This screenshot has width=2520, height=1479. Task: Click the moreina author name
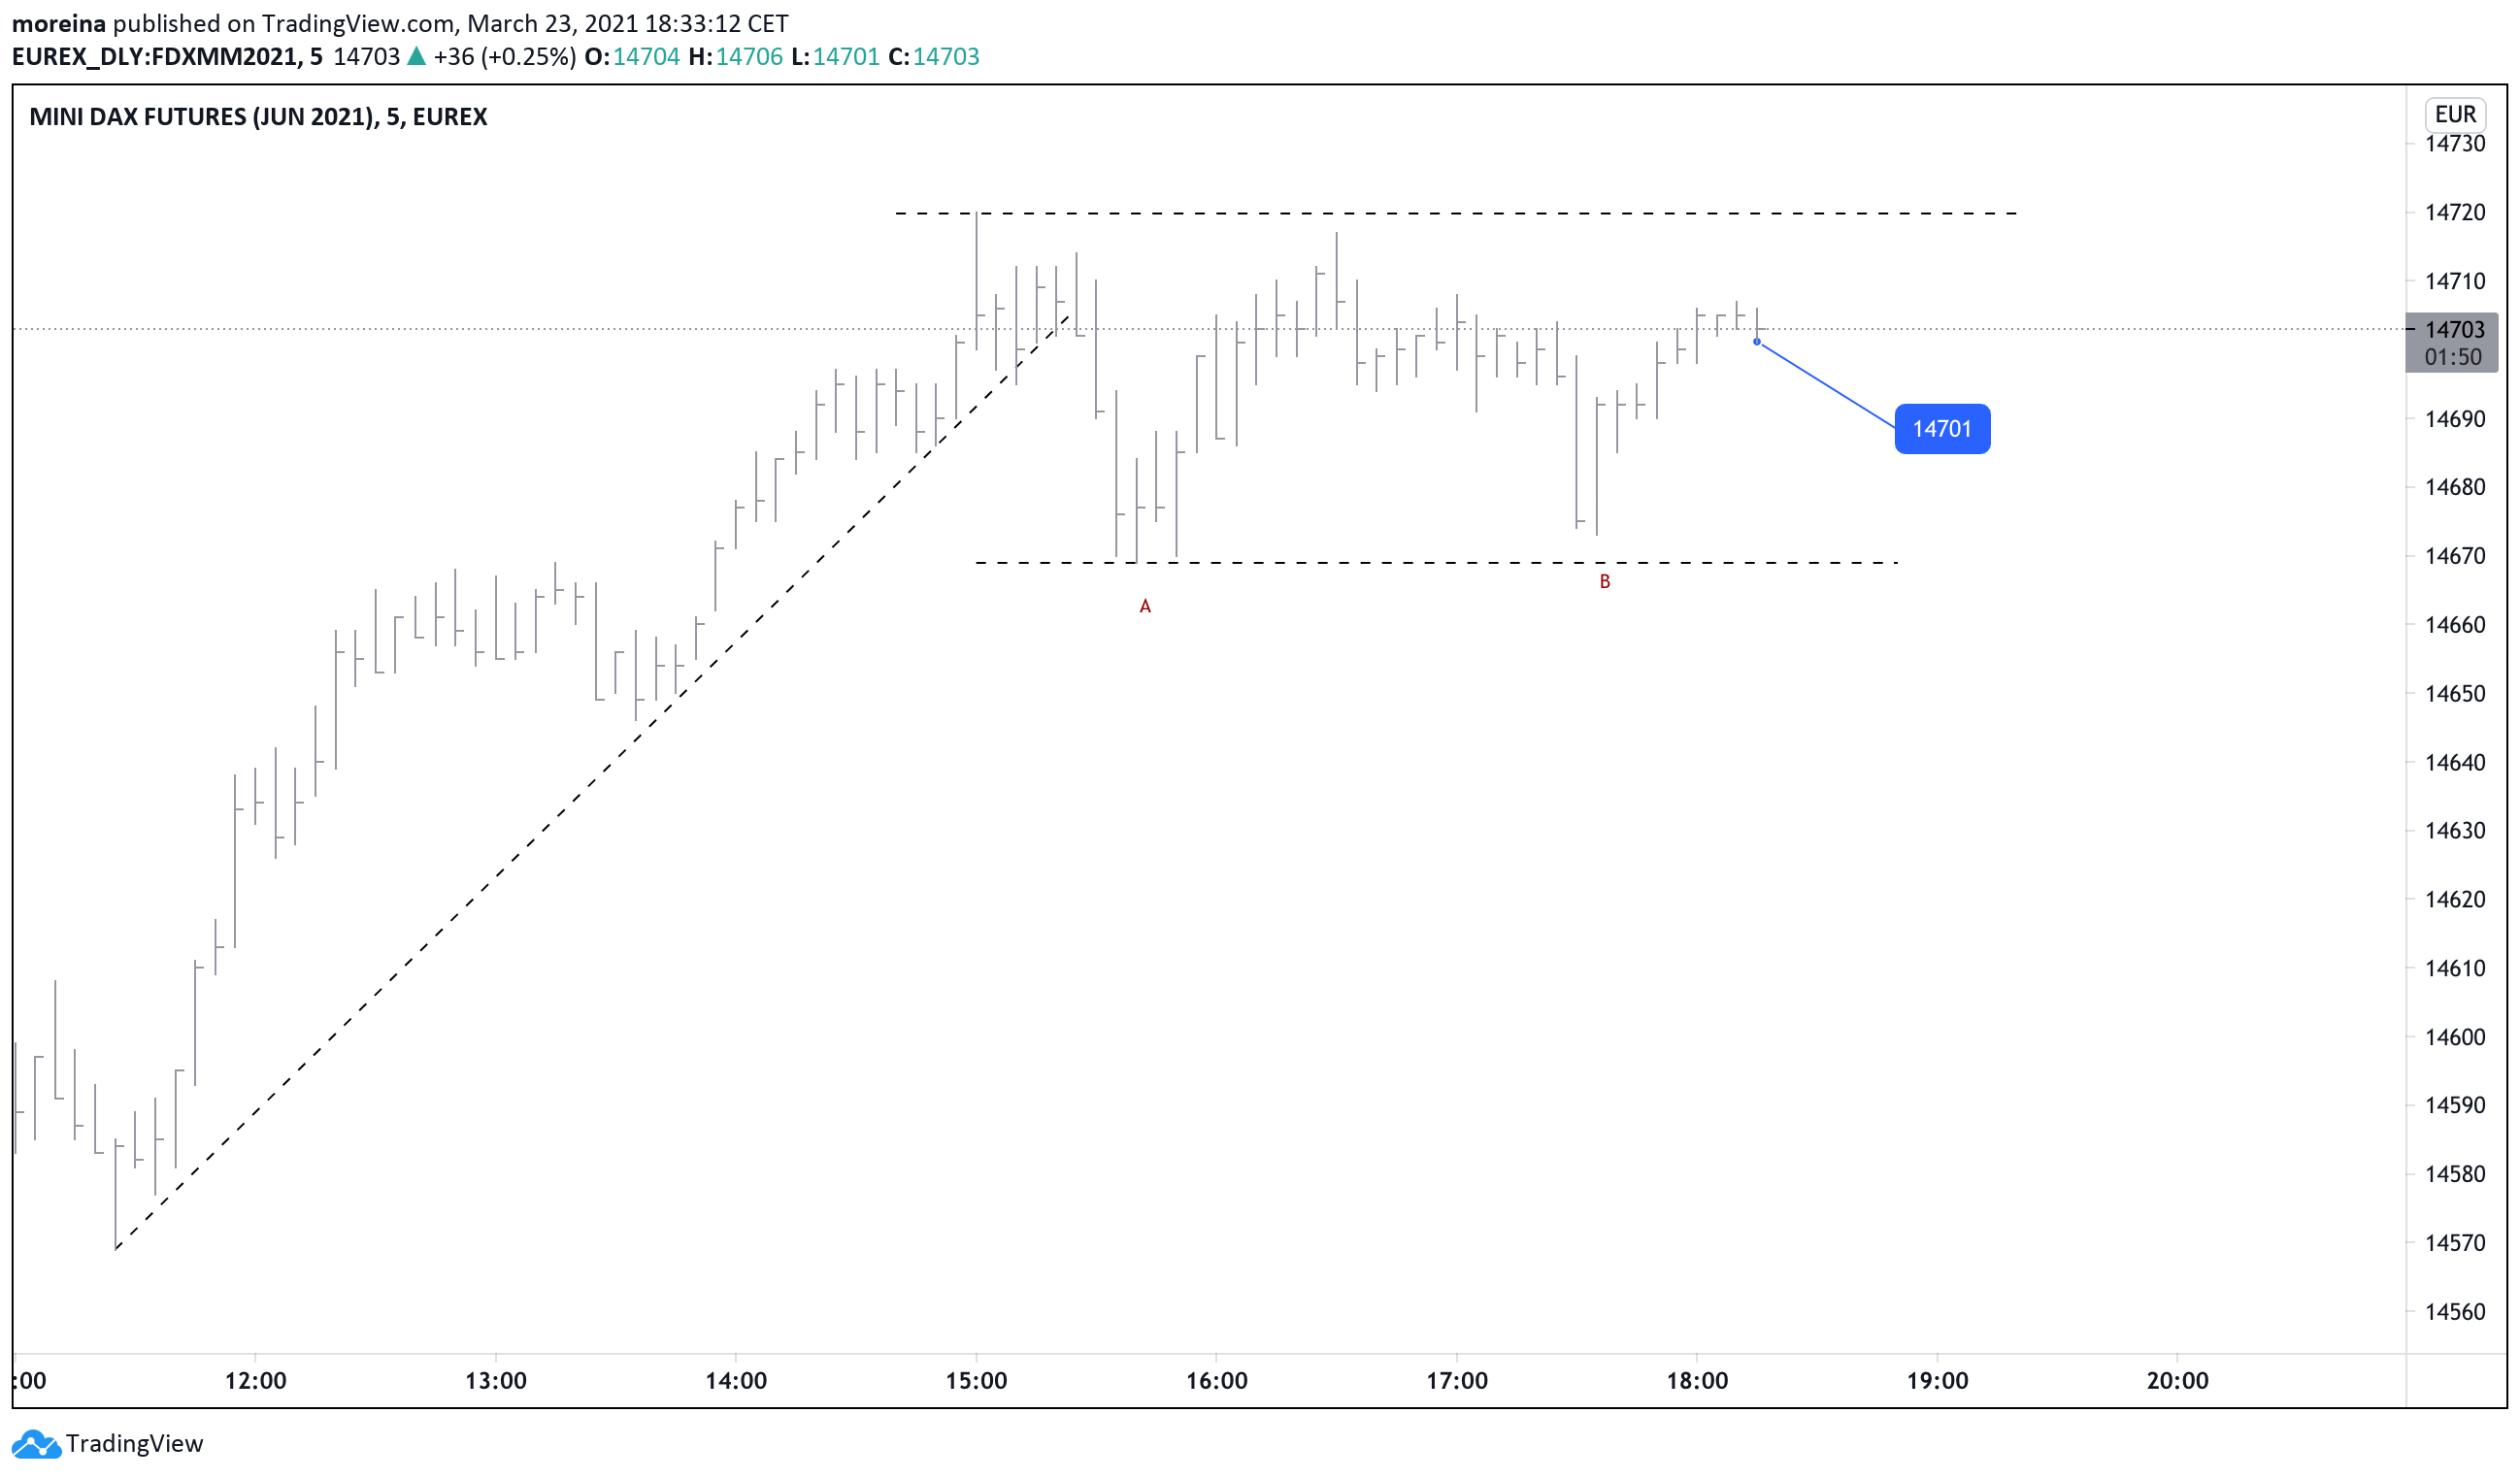[58, 23]
